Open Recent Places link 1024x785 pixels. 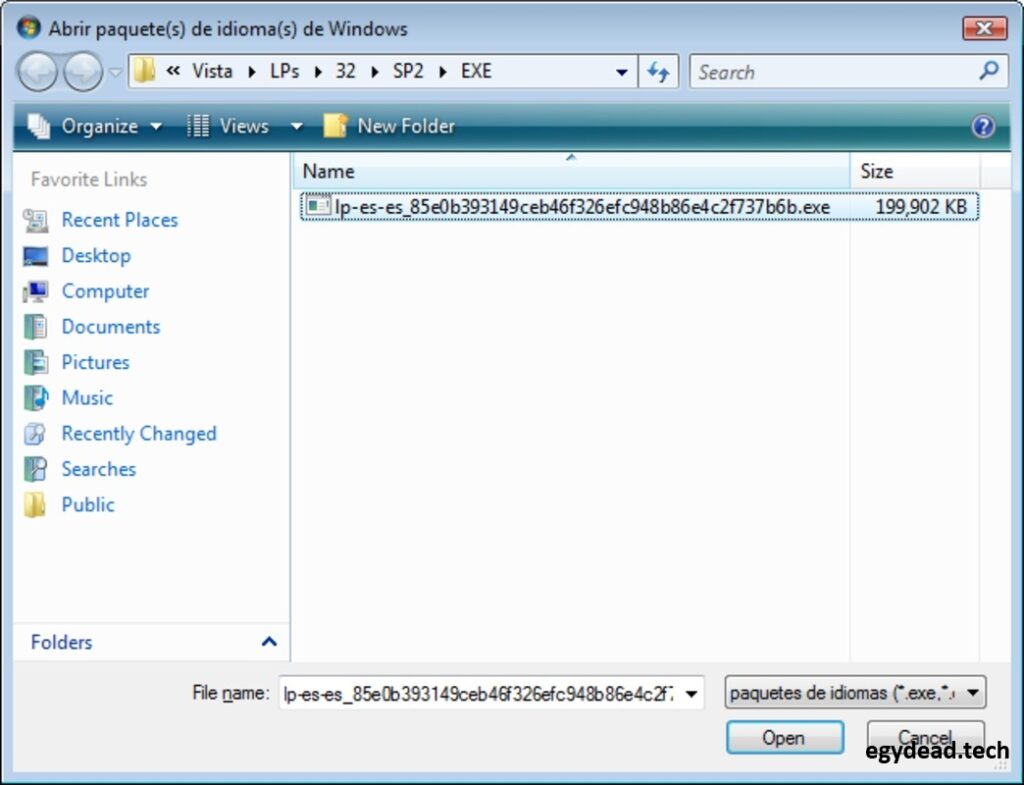coord(120,220)
